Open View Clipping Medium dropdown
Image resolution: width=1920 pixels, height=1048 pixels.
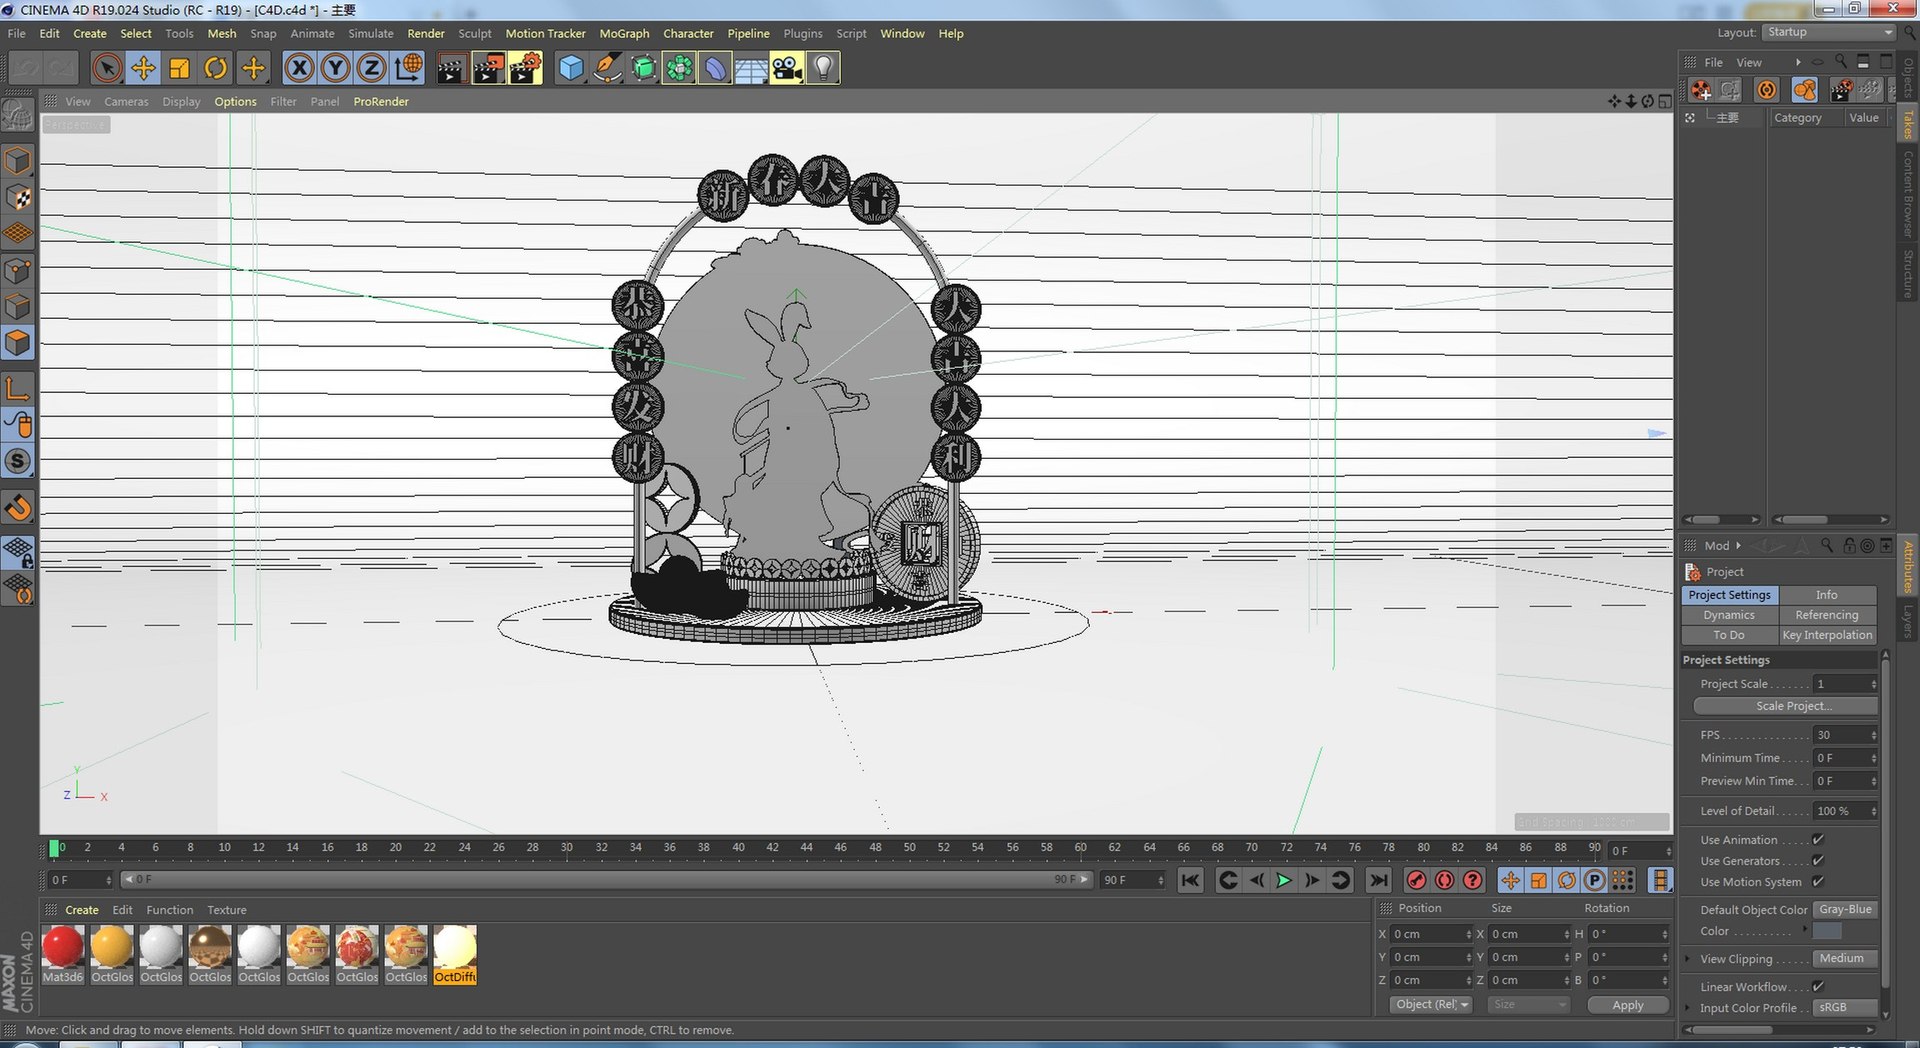click(1845, 959)
